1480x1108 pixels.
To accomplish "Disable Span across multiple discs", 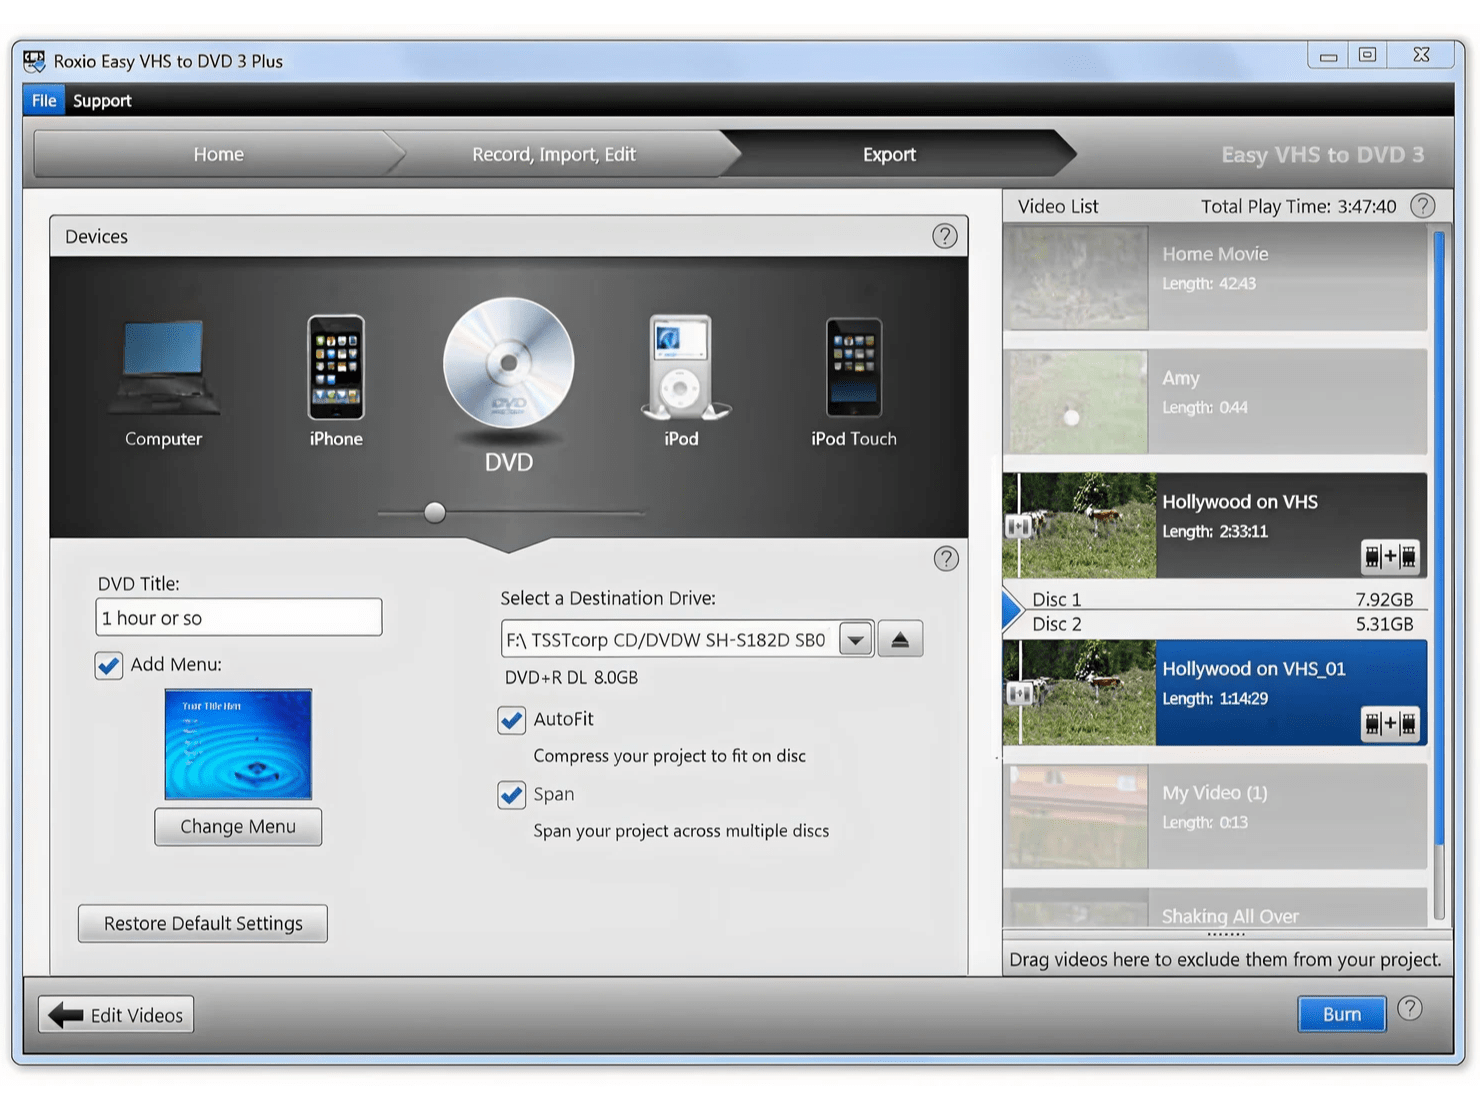I will click(x=511, y=794).
